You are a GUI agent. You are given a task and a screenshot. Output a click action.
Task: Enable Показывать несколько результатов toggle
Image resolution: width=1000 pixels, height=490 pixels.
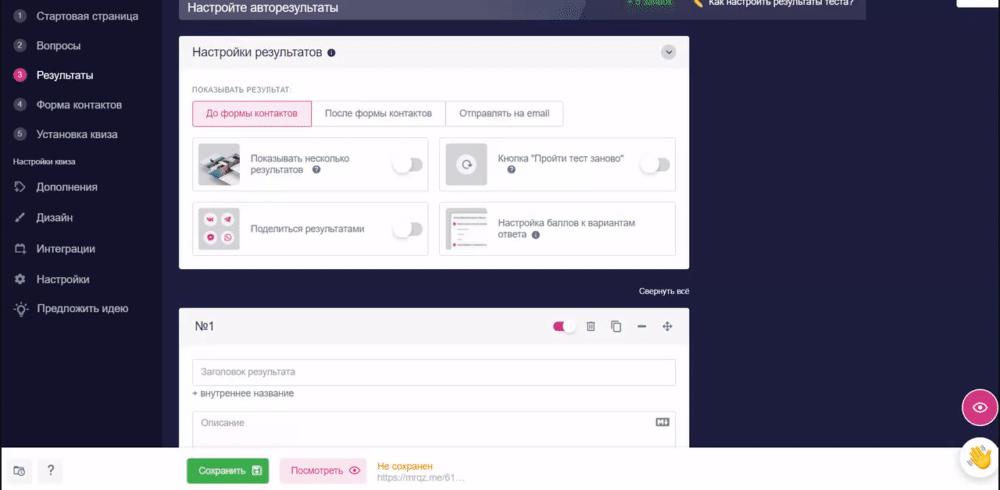[408, 165]
